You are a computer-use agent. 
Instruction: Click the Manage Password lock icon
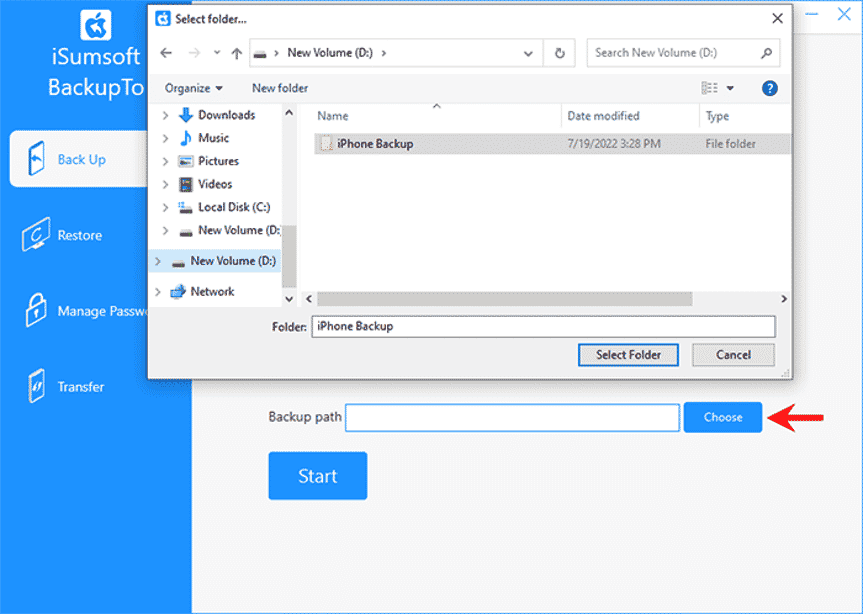[36, 310]
